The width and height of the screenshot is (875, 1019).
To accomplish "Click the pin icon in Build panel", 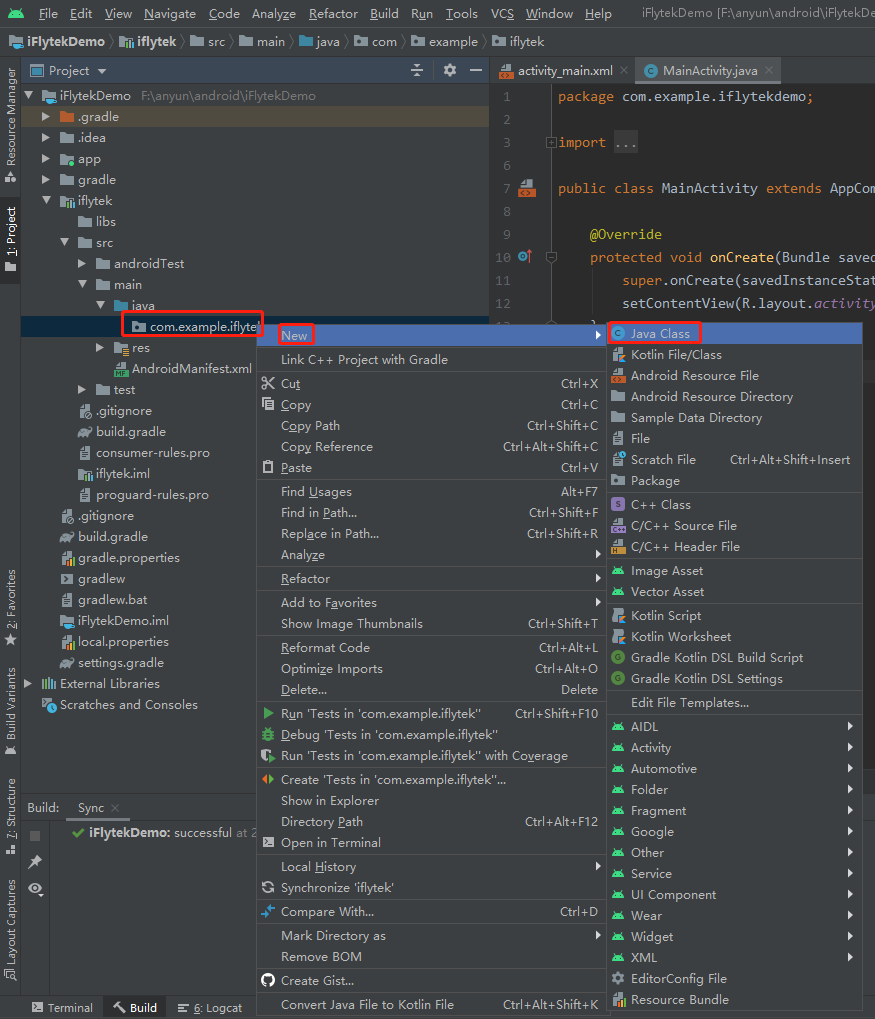I will click(35, 862).
